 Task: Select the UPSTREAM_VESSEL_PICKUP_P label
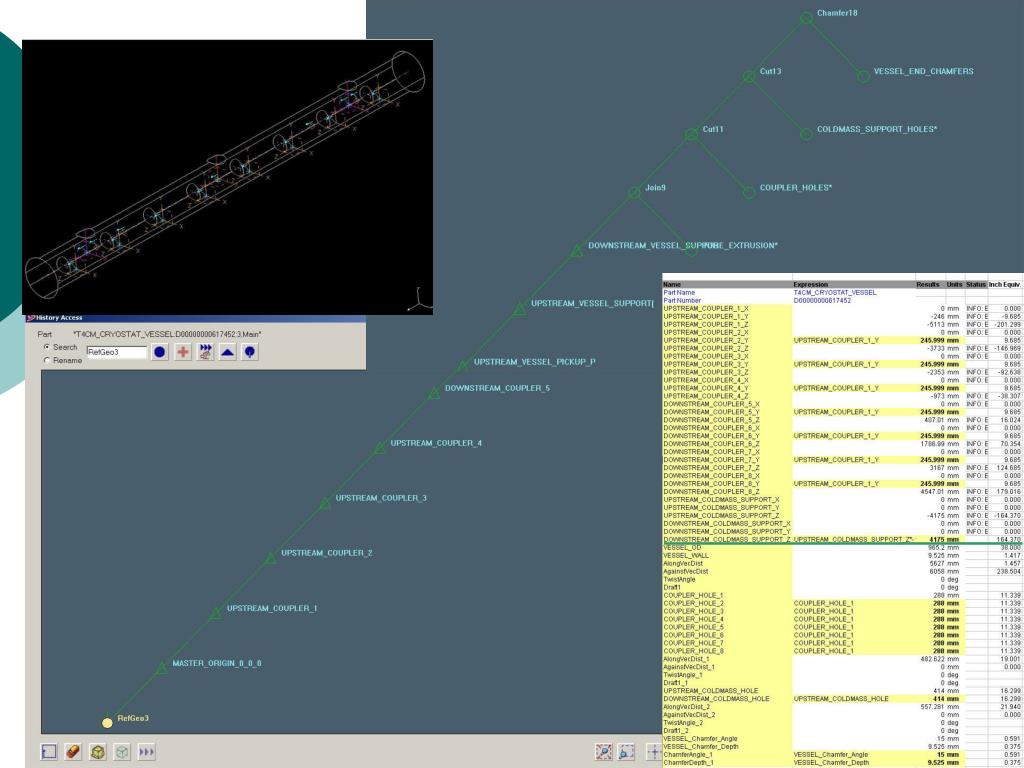534,361
